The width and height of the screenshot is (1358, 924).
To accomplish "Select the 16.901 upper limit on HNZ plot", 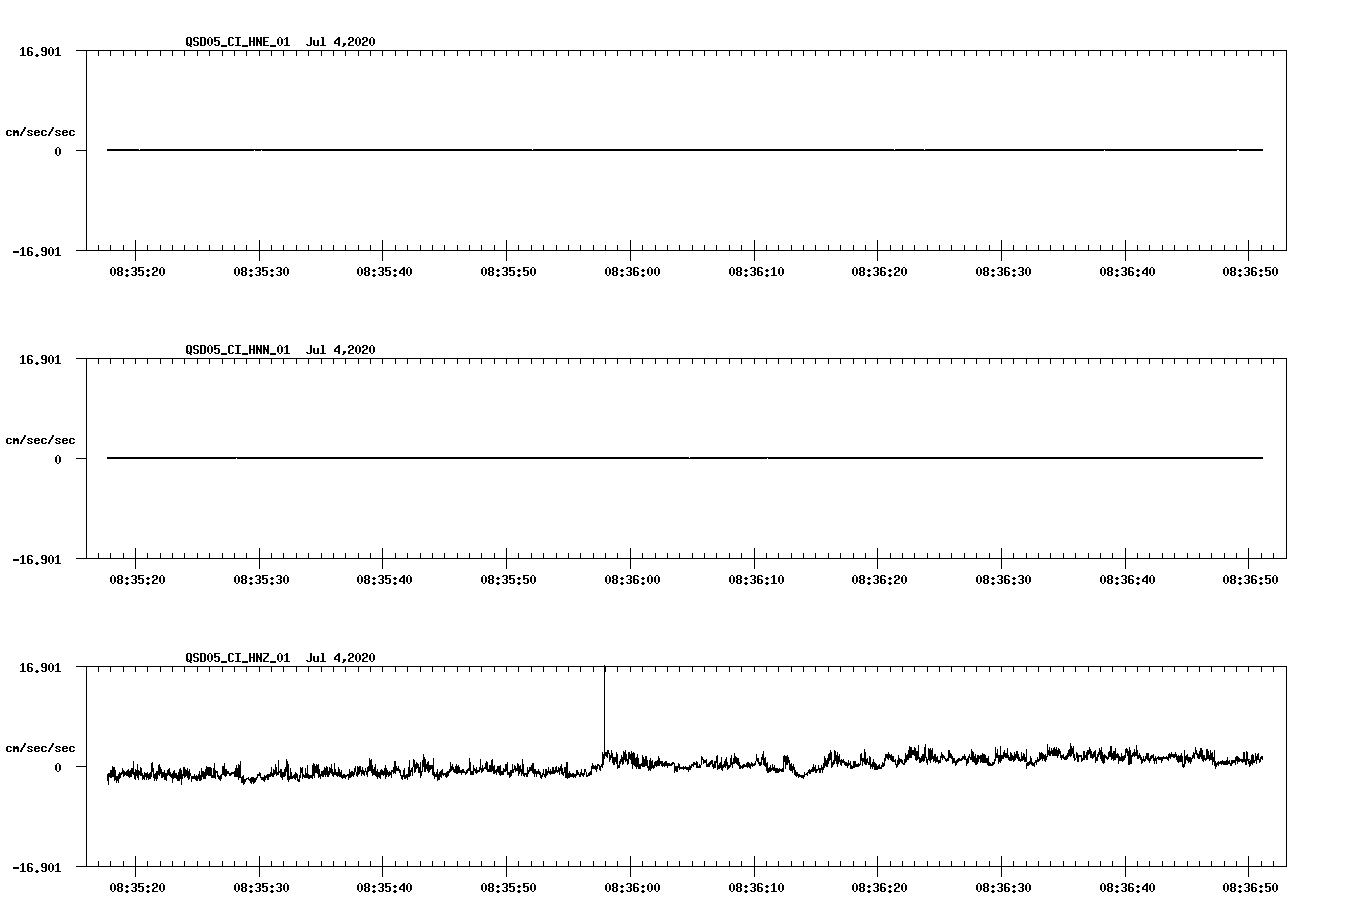I will pyautogui.click(x=41, y=668).
